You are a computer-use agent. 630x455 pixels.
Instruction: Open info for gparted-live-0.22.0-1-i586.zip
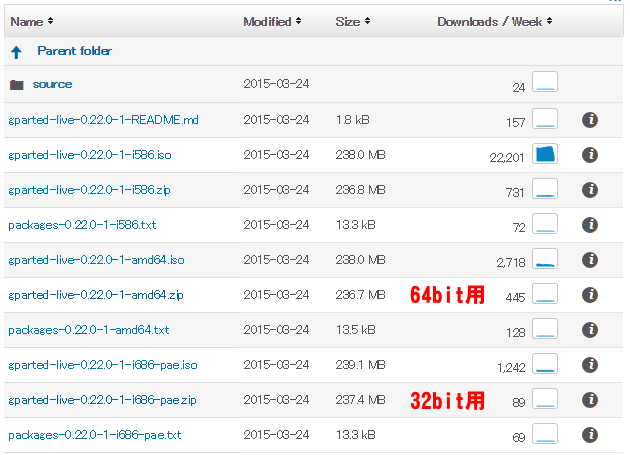[589, 190]
